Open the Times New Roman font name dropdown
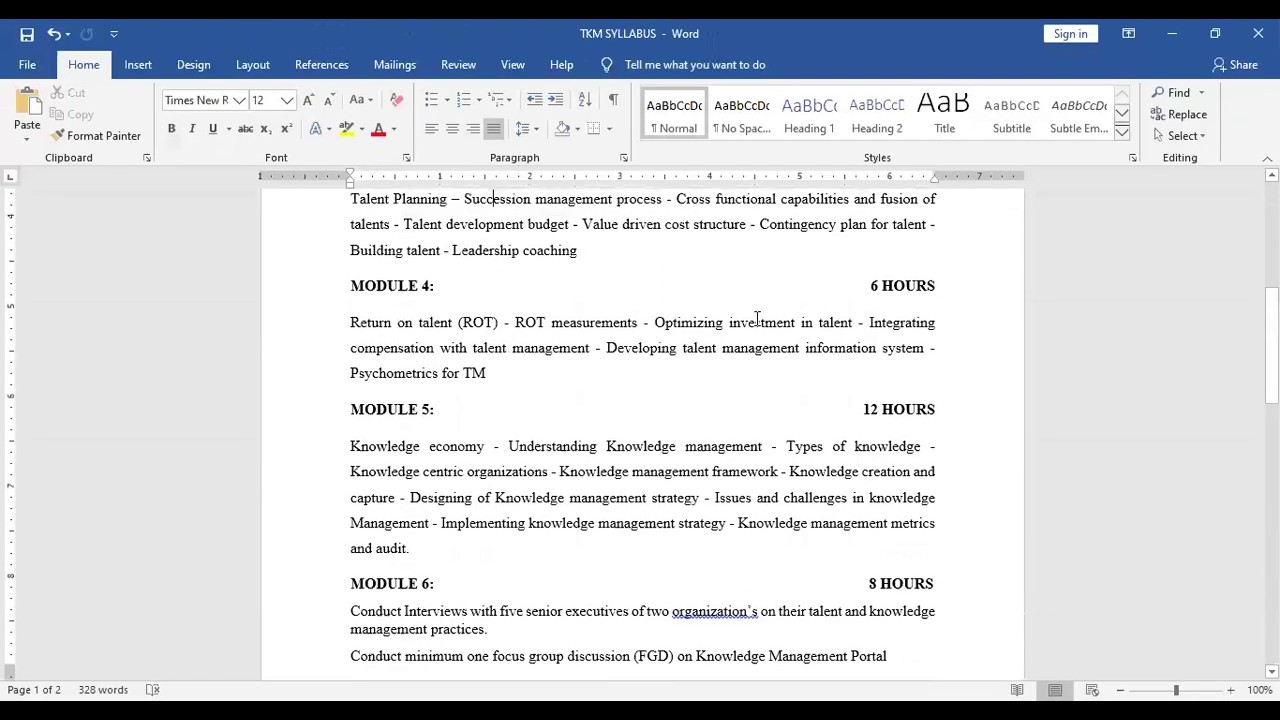The image size is (1280, 720). point(239,100)
